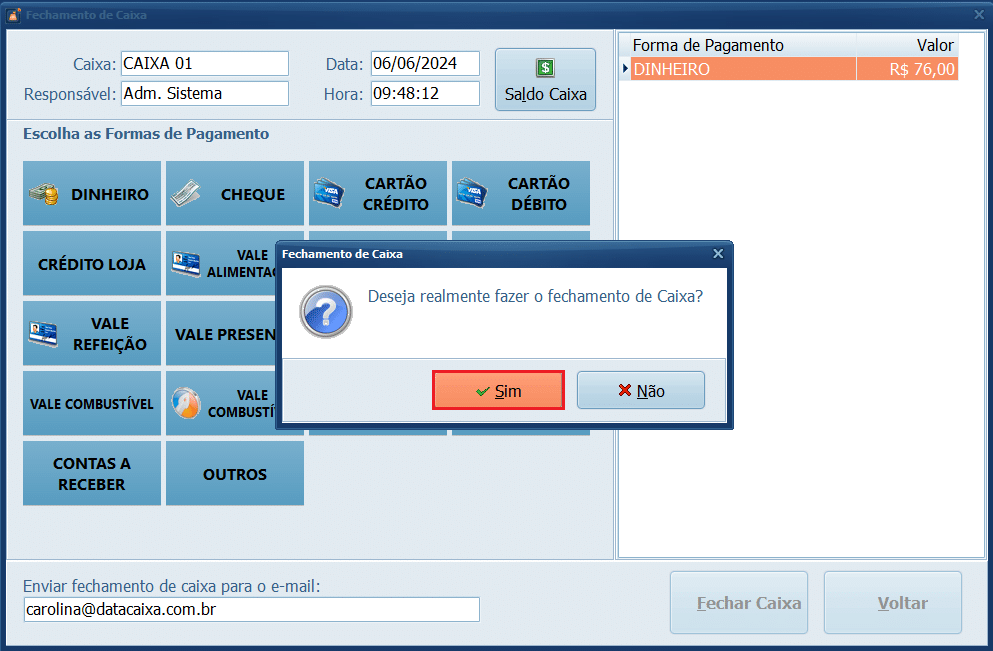993x651 pixels.
Task: Close the confirmation dialog with X
Action: 717,254
